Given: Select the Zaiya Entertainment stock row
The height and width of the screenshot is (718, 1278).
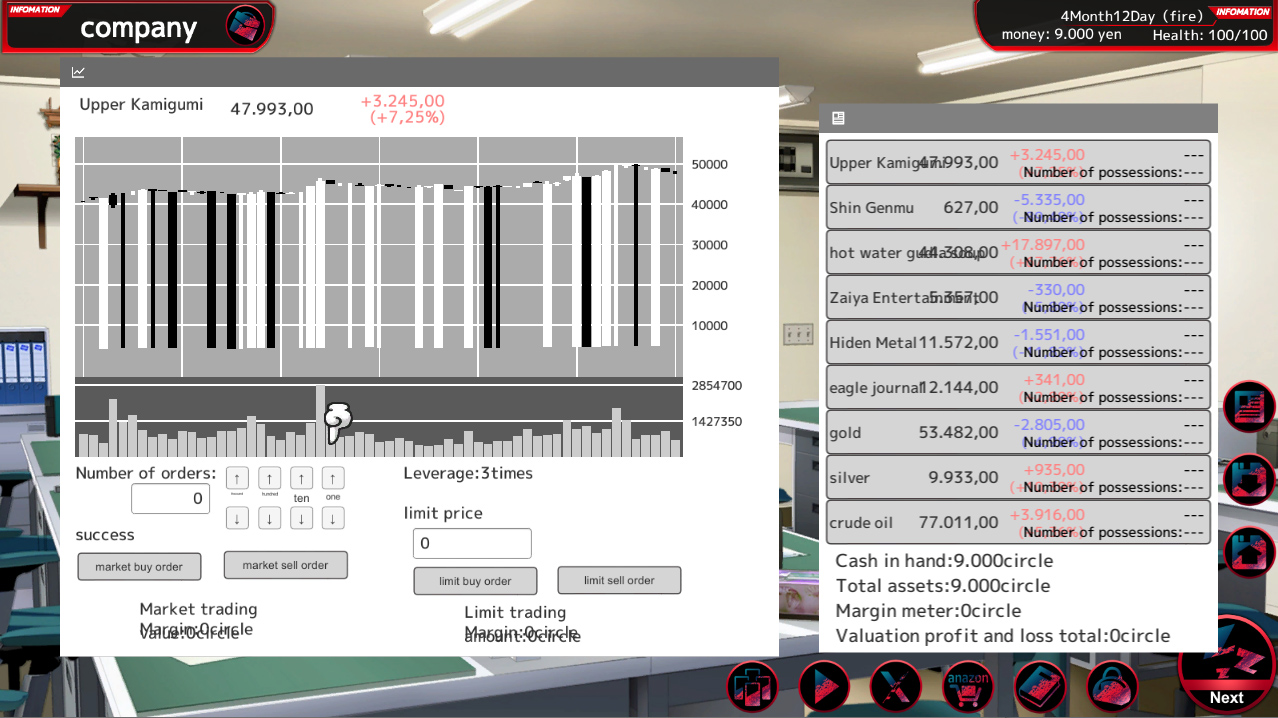Looking at the screenshot, I should pos(1018,297).
